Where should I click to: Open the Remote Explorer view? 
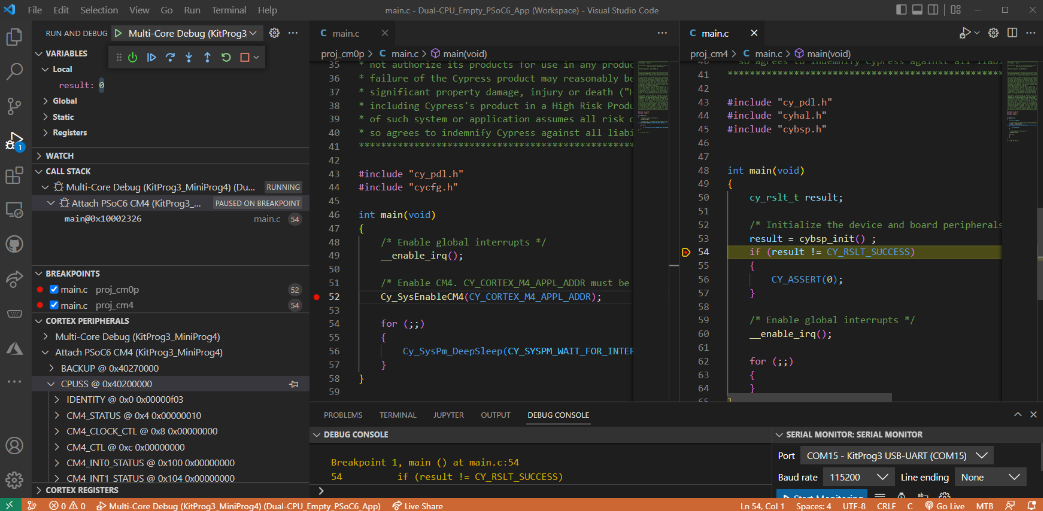[15, 210]
